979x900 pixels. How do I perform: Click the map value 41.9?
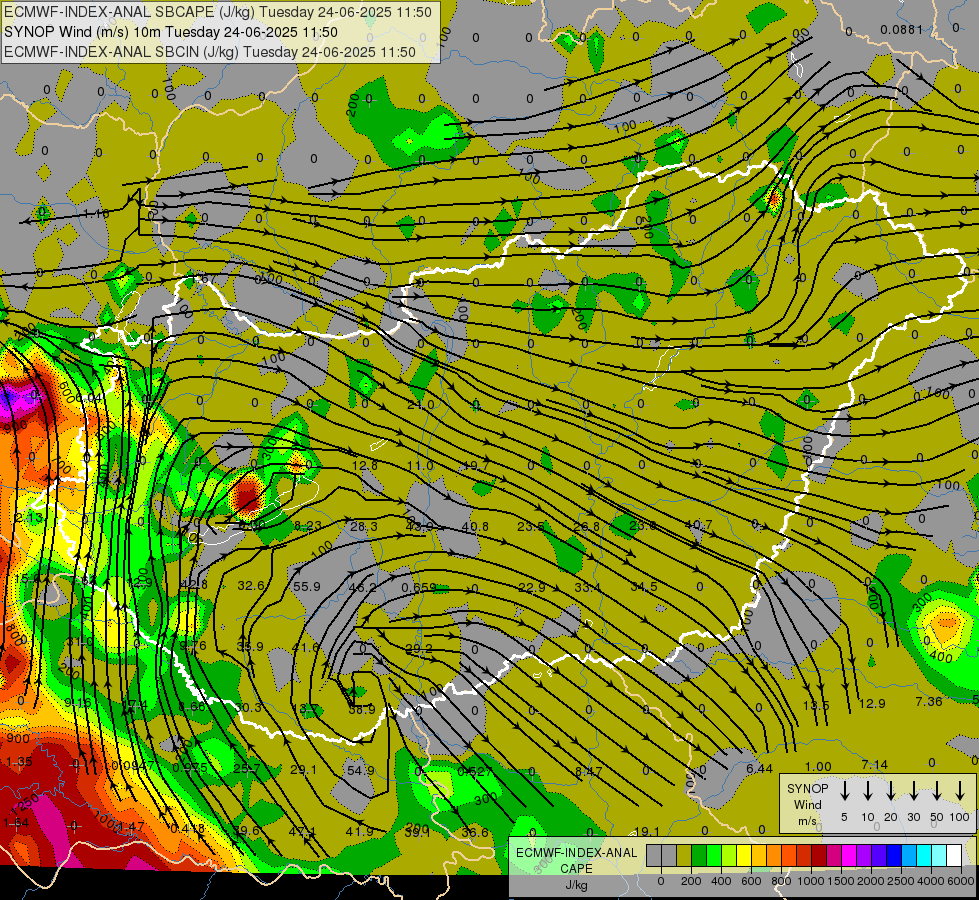[360, 831]
